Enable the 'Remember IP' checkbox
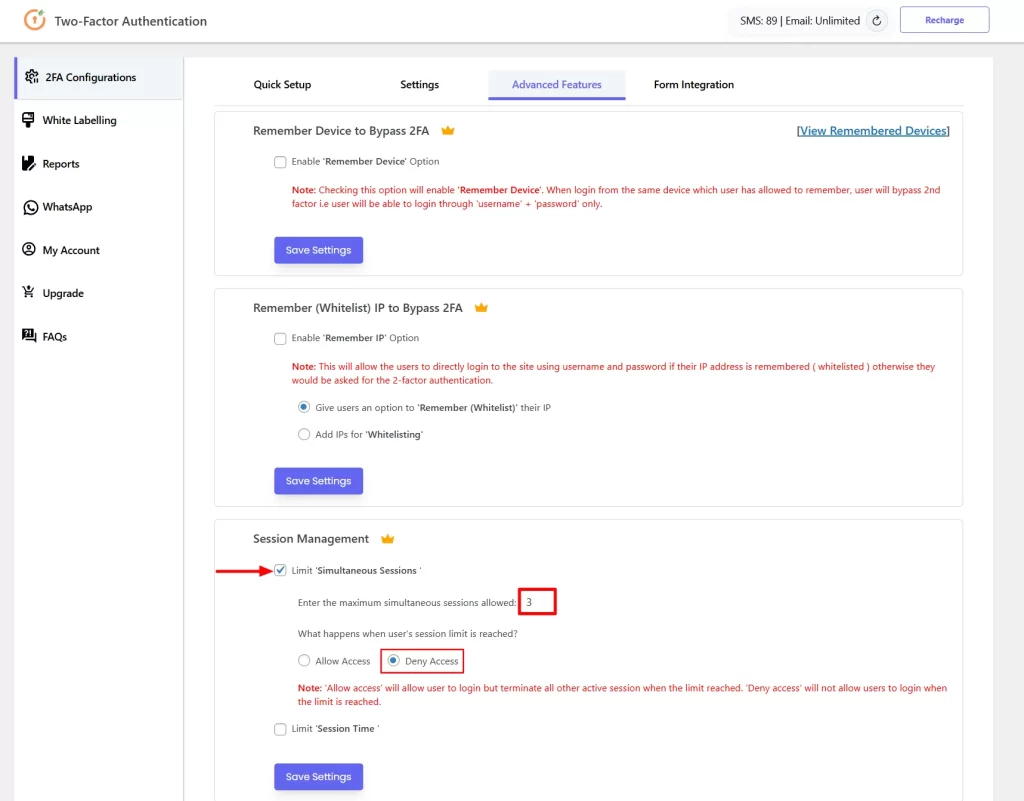Image resolution: width=1024 pixels, height=801 pixels. [x=280, y=339]
